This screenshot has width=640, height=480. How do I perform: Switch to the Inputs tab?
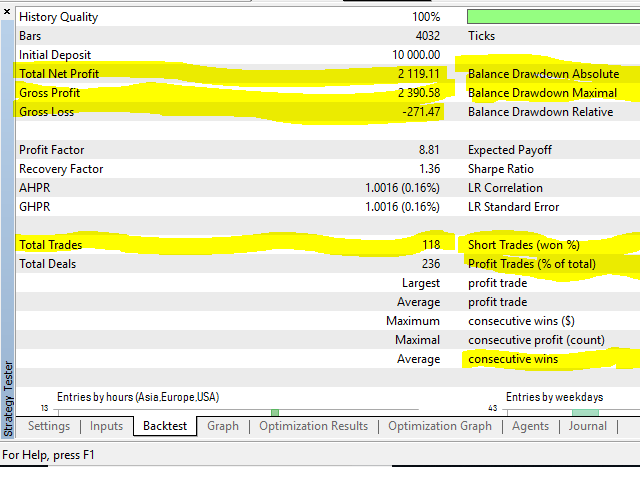(107, 426)
